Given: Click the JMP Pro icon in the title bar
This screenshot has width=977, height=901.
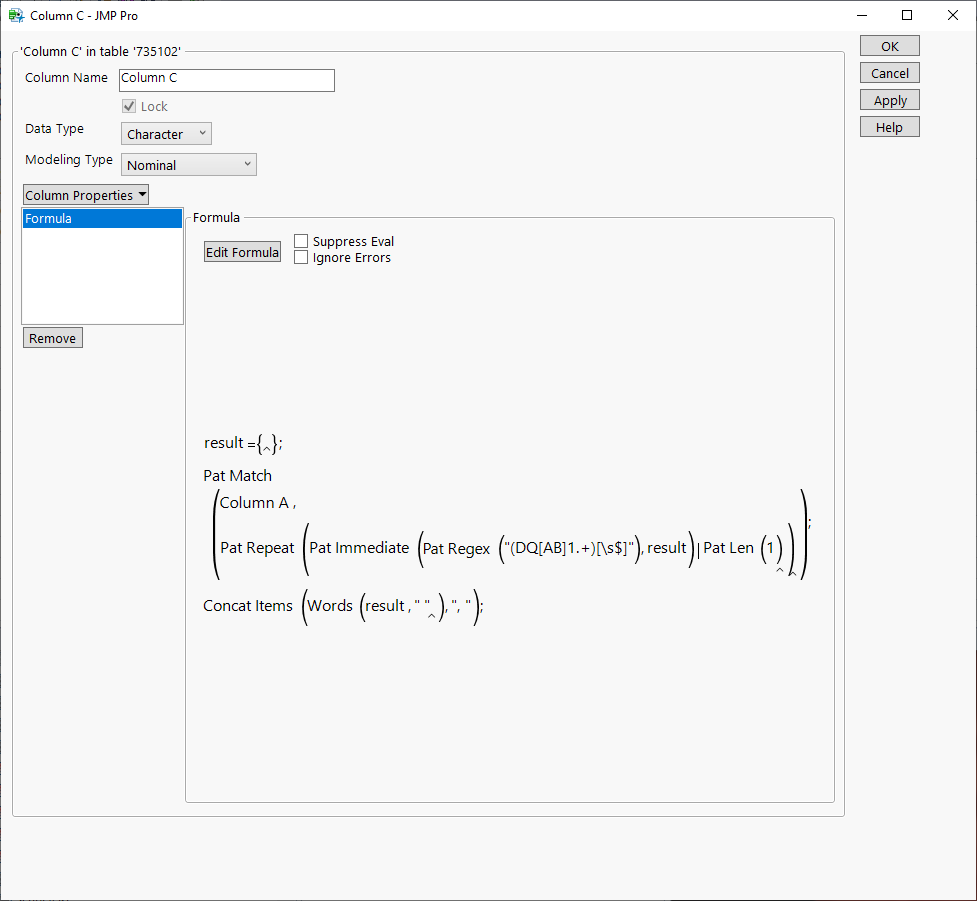Looking at the screenshot, I should pyautogui.click(x=16, y=15).
